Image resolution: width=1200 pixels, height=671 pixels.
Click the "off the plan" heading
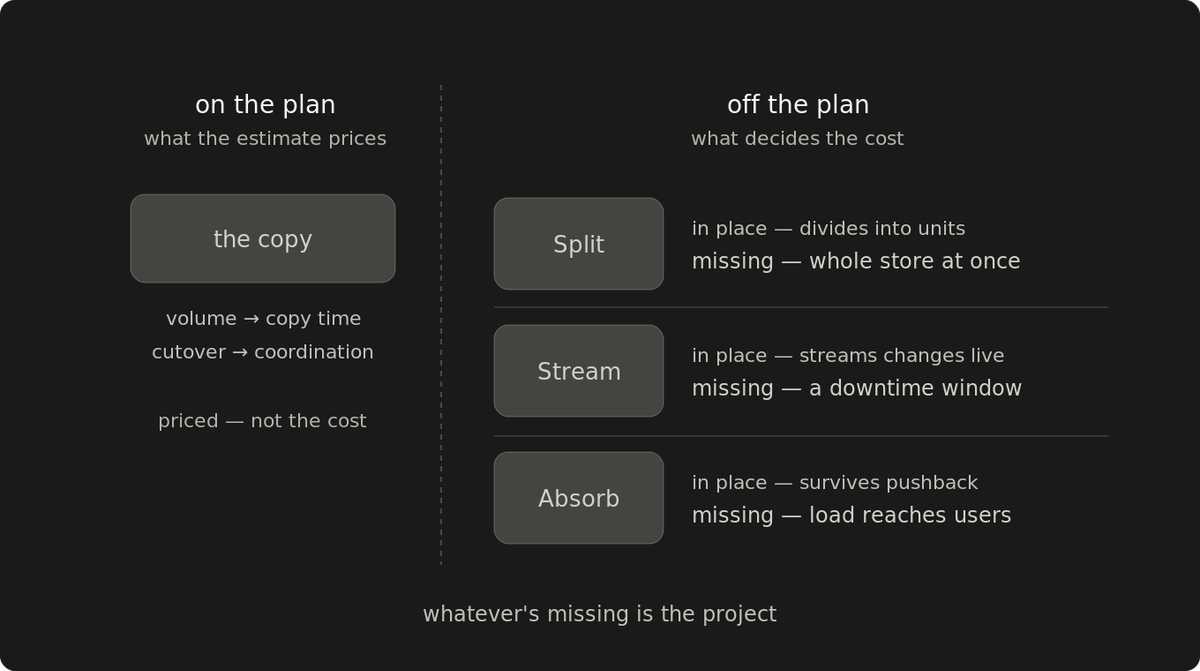point(798,105)
